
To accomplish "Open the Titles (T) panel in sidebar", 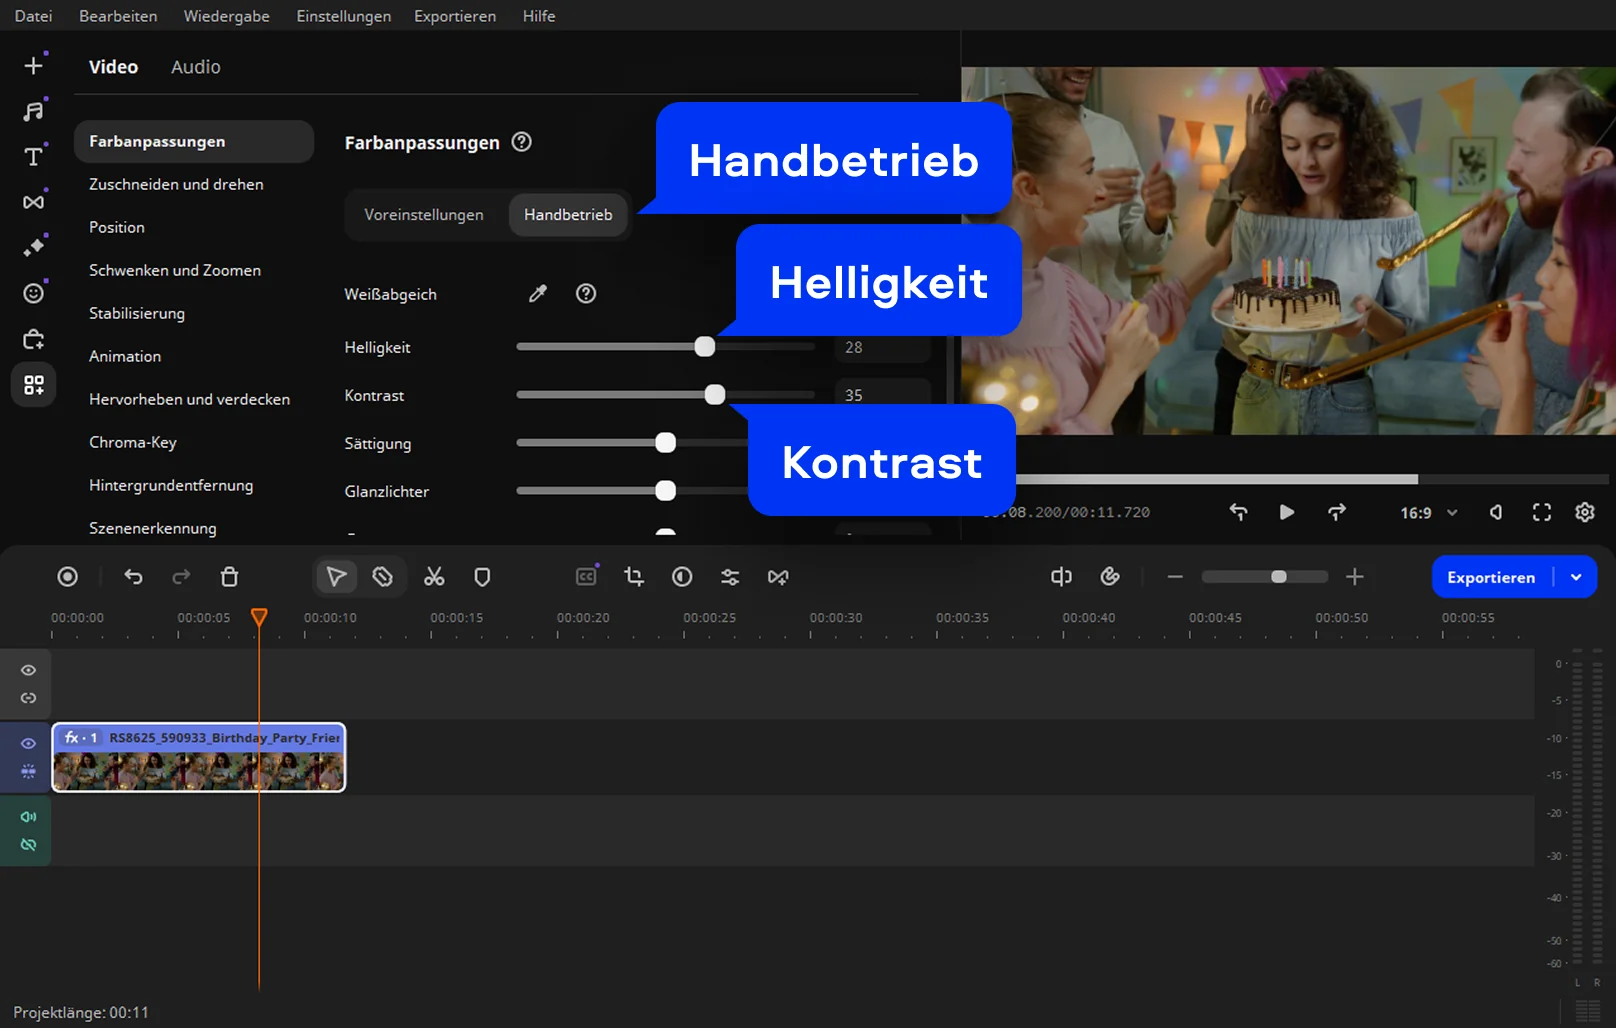I will 33,157.
